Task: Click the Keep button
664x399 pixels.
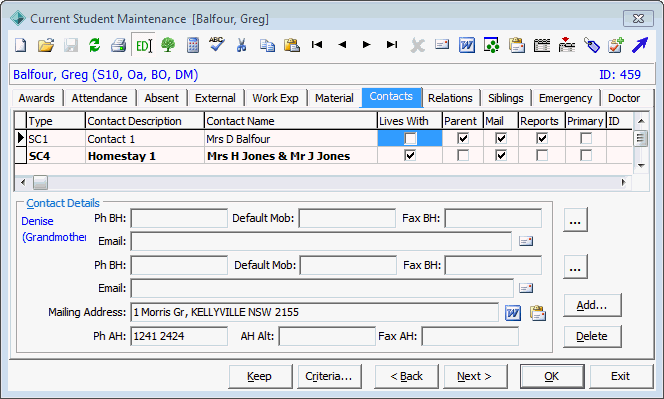Action: click(x=260, y=376)
